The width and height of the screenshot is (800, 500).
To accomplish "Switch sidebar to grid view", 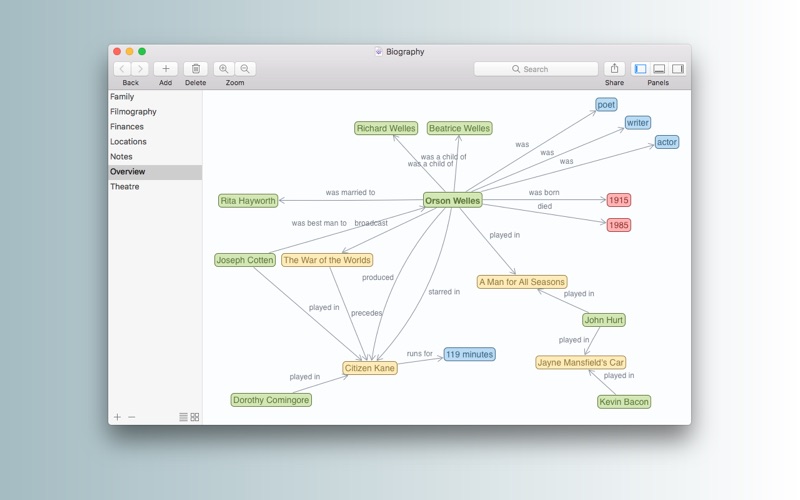I will pyautogui.click(x=194, y=417).
